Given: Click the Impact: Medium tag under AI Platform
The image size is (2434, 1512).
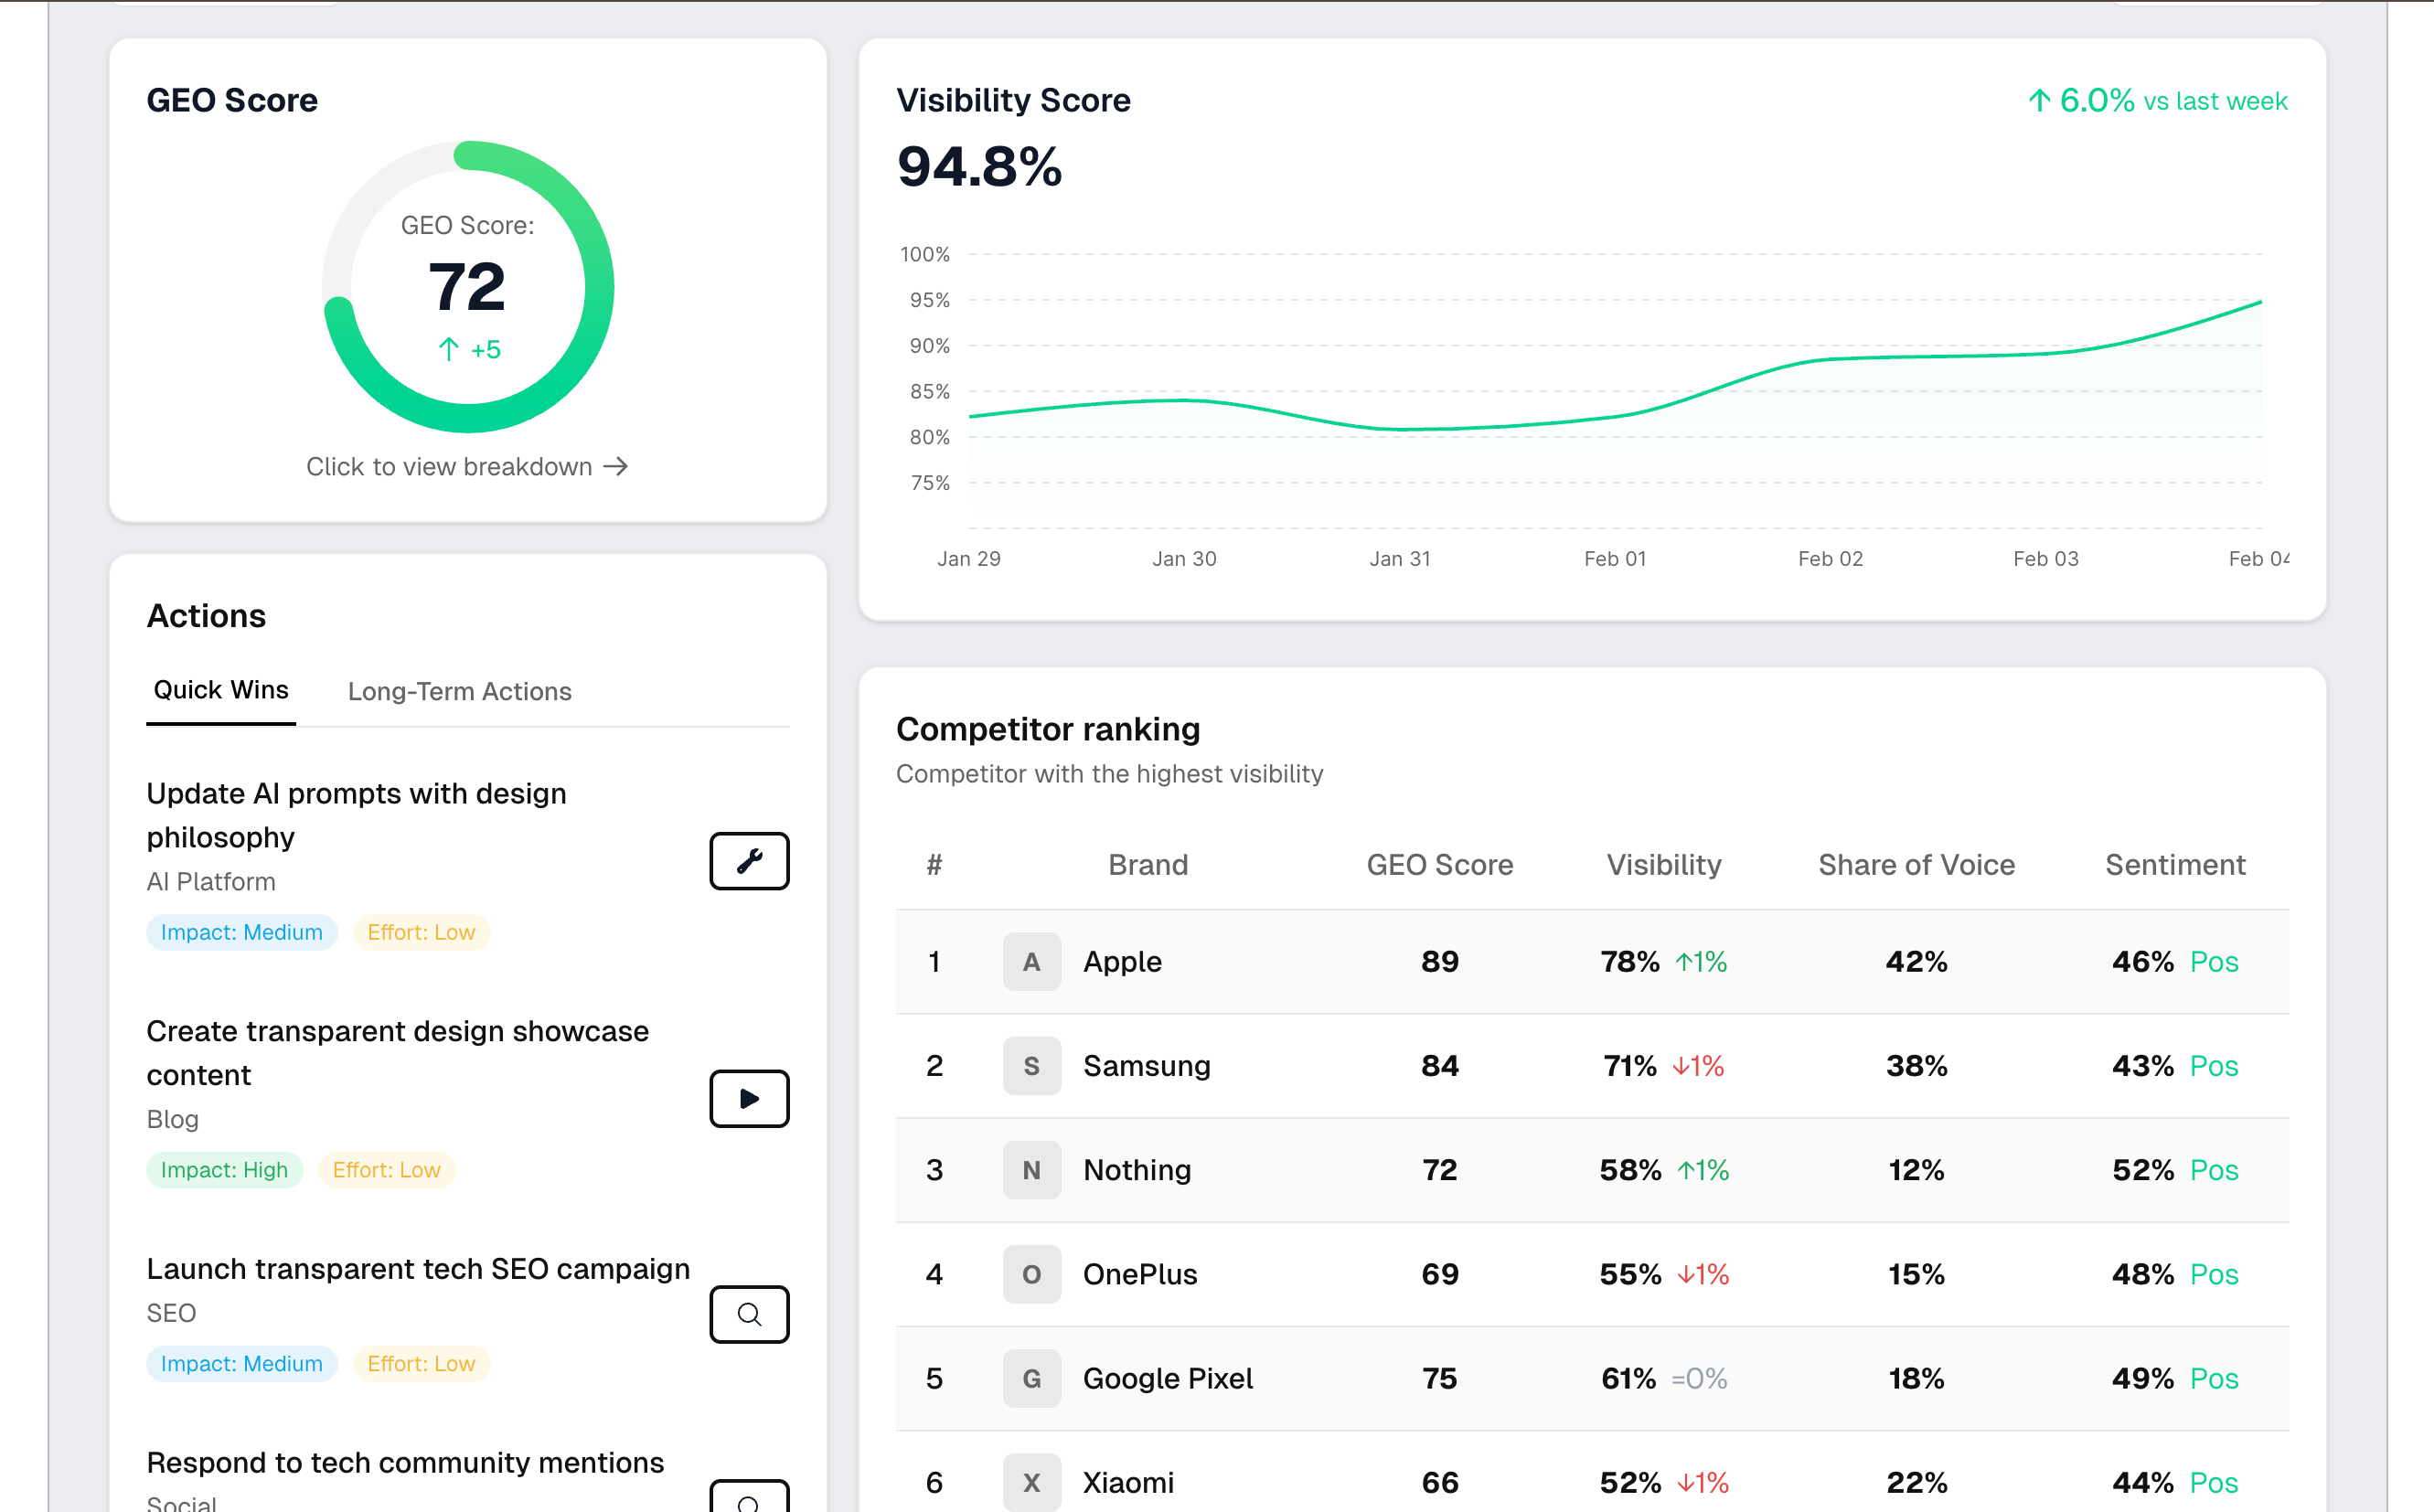Looking at the screenshot, I should pyautogui.click(x=242, y=931).
